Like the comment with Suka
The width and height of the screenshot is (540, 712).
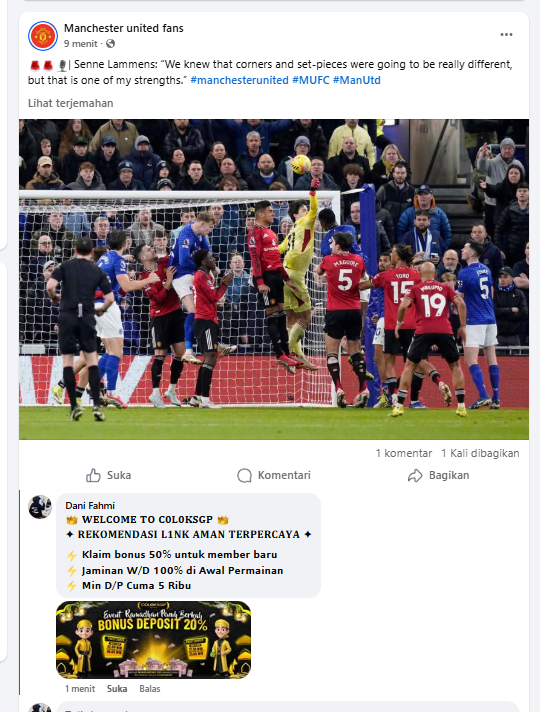[x=117, y=689]
